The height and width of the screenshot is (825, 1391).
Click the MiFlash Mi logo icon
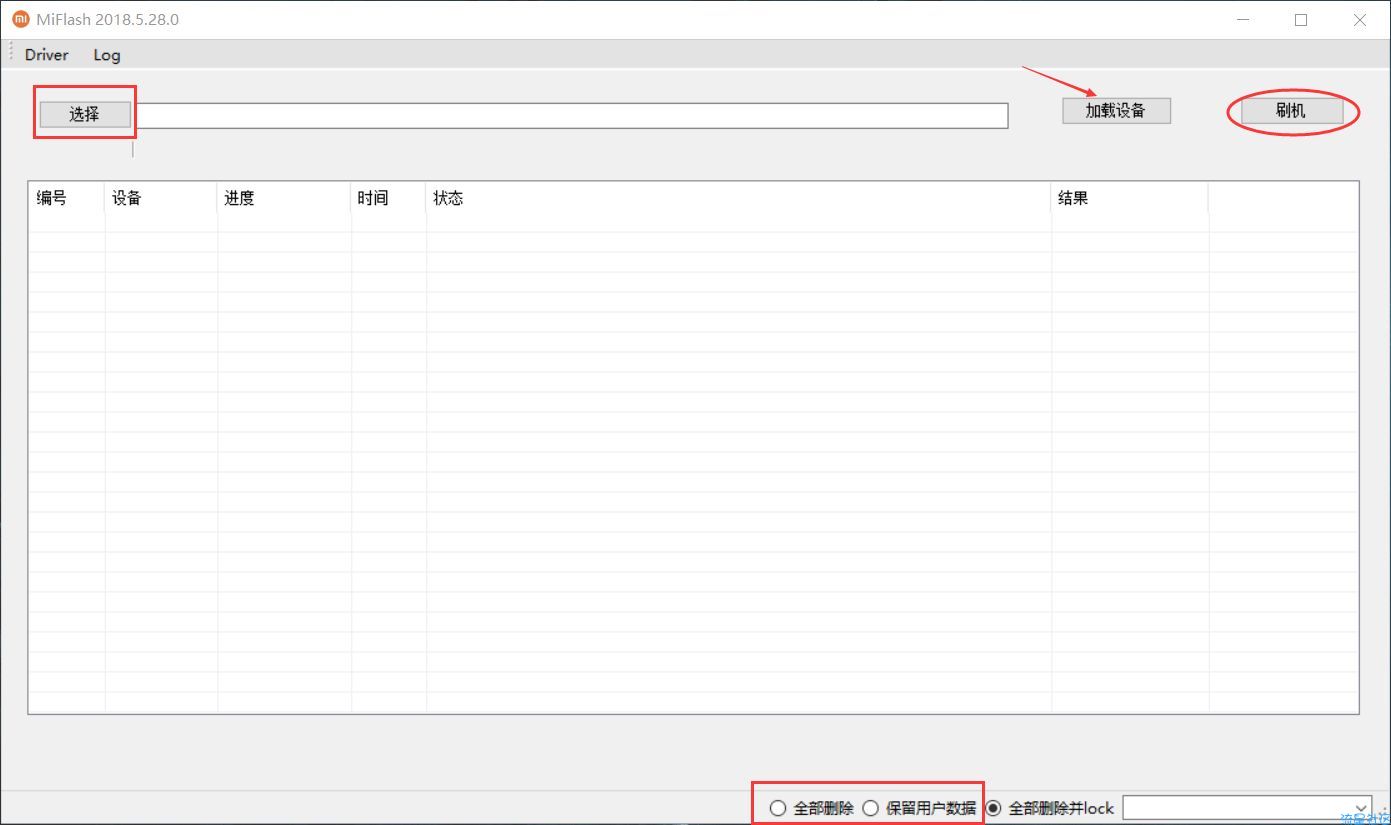20,19
